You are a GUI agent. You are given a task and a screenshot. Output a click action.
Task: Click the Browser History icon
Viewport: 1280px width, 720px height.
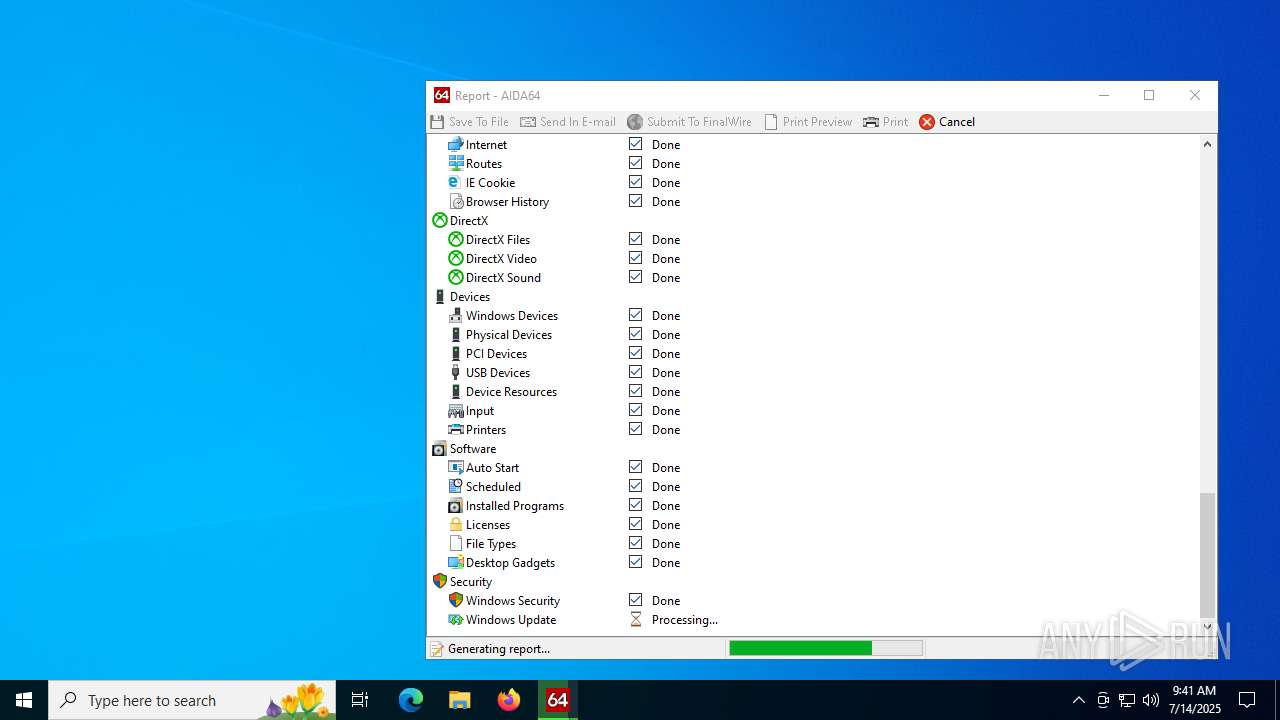(x=456, y=201)
